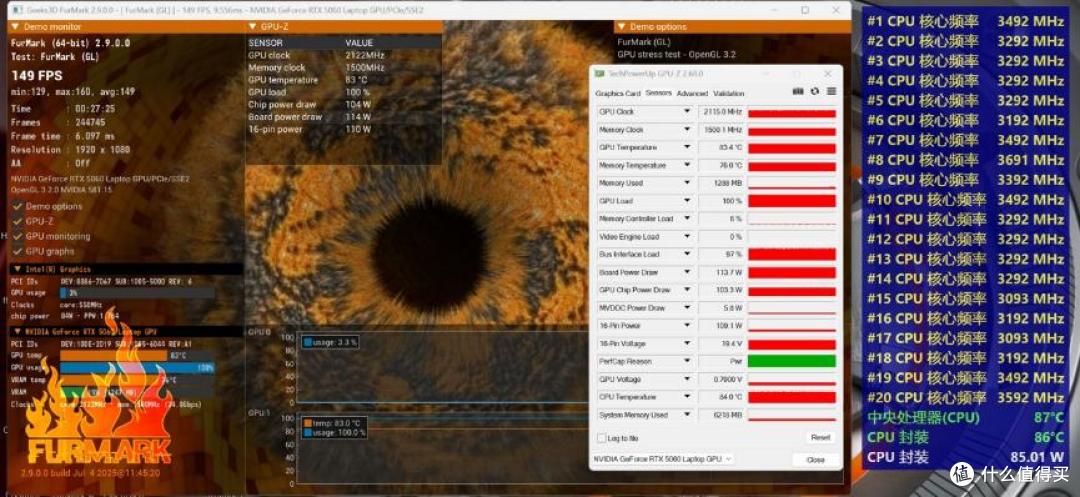Collapse the Intel(R) Graphics section
Viewport: 1080px width, 497px height.
point(125,269)
